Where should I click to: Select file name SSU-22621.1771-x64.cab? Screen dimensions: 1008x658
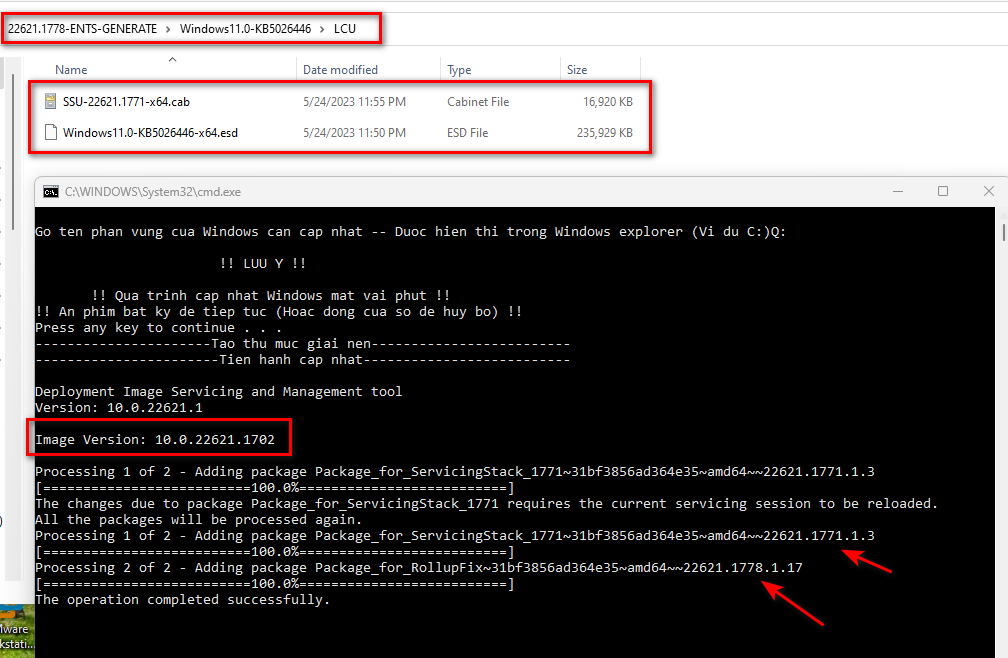(x=126, y=102)
